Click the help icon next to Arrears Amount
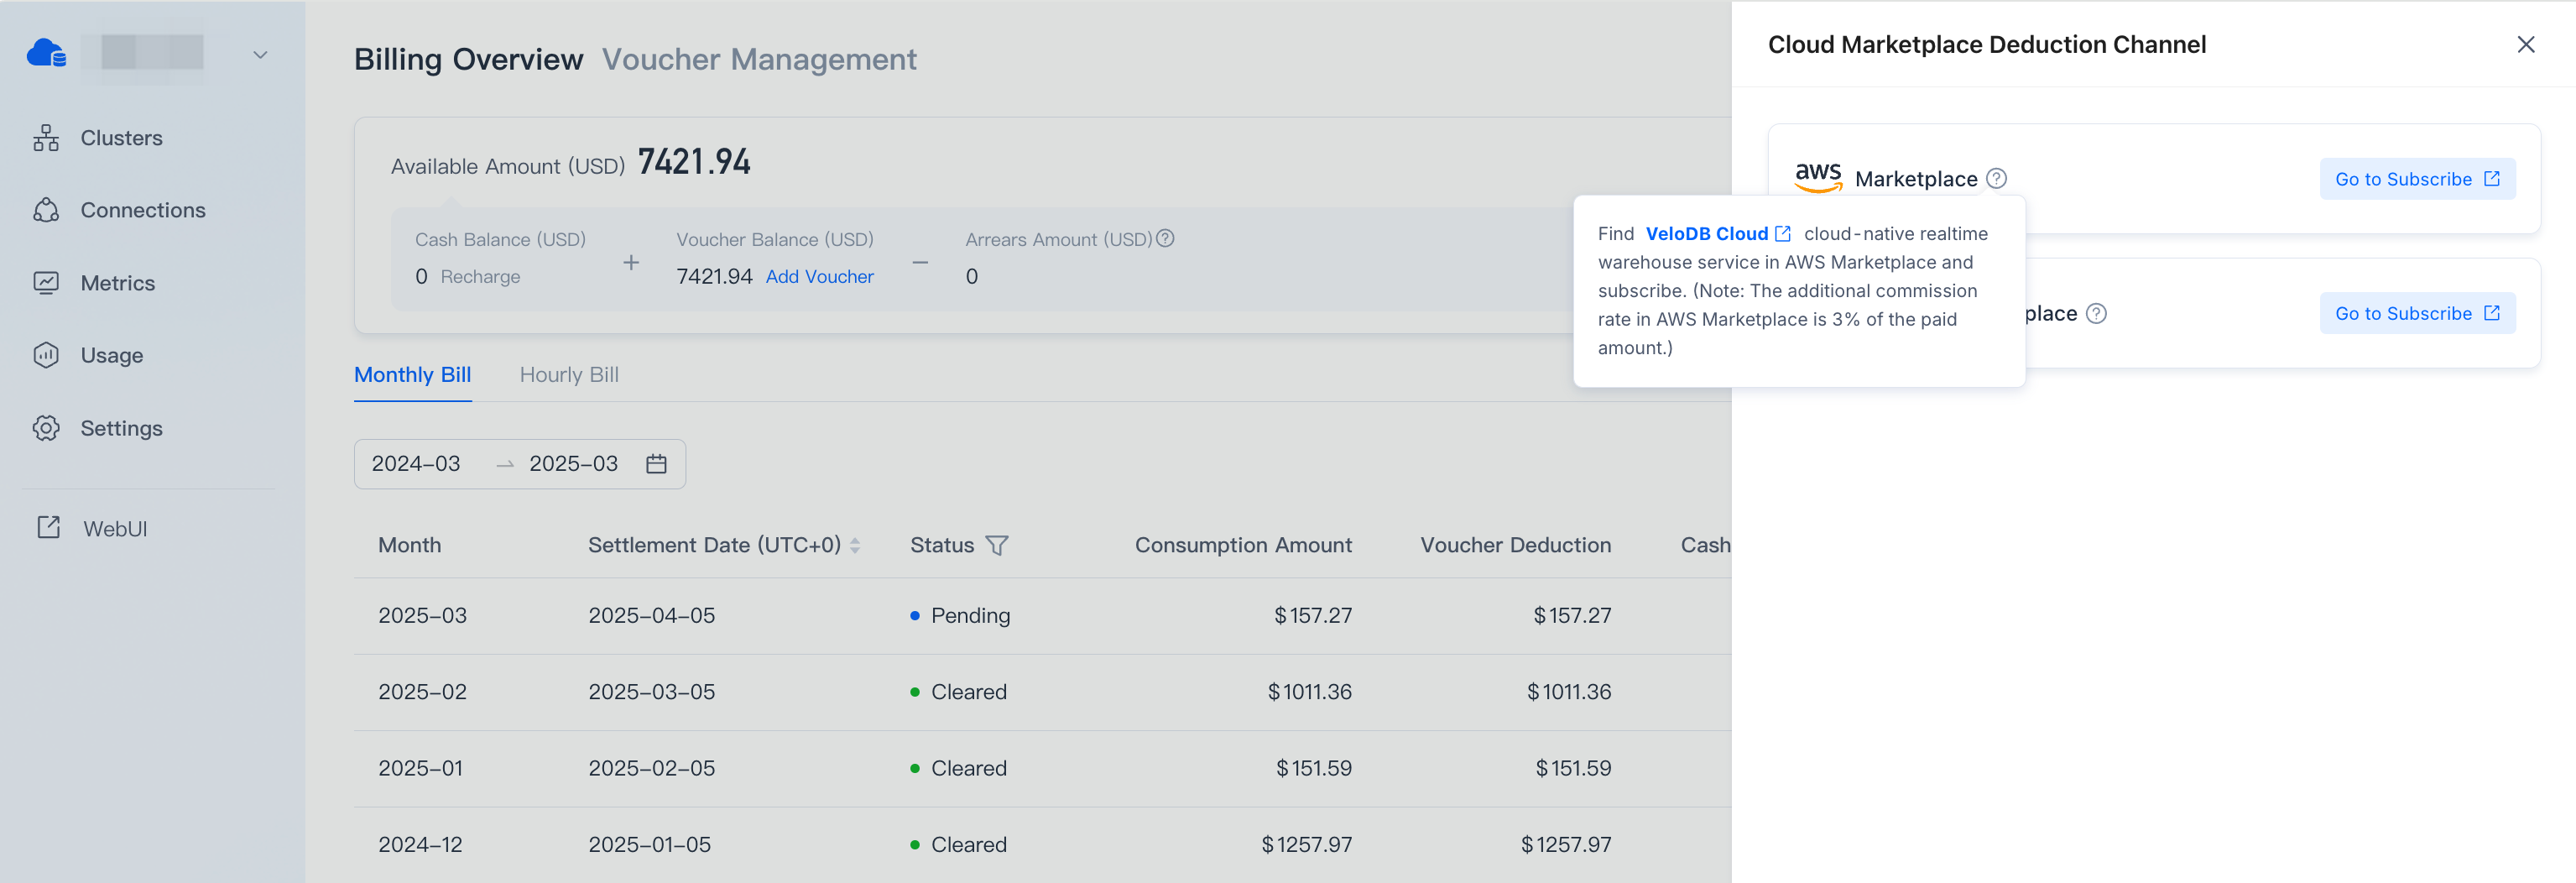2576x883 pixels. pyautogui.click(x=1165, y=239)
